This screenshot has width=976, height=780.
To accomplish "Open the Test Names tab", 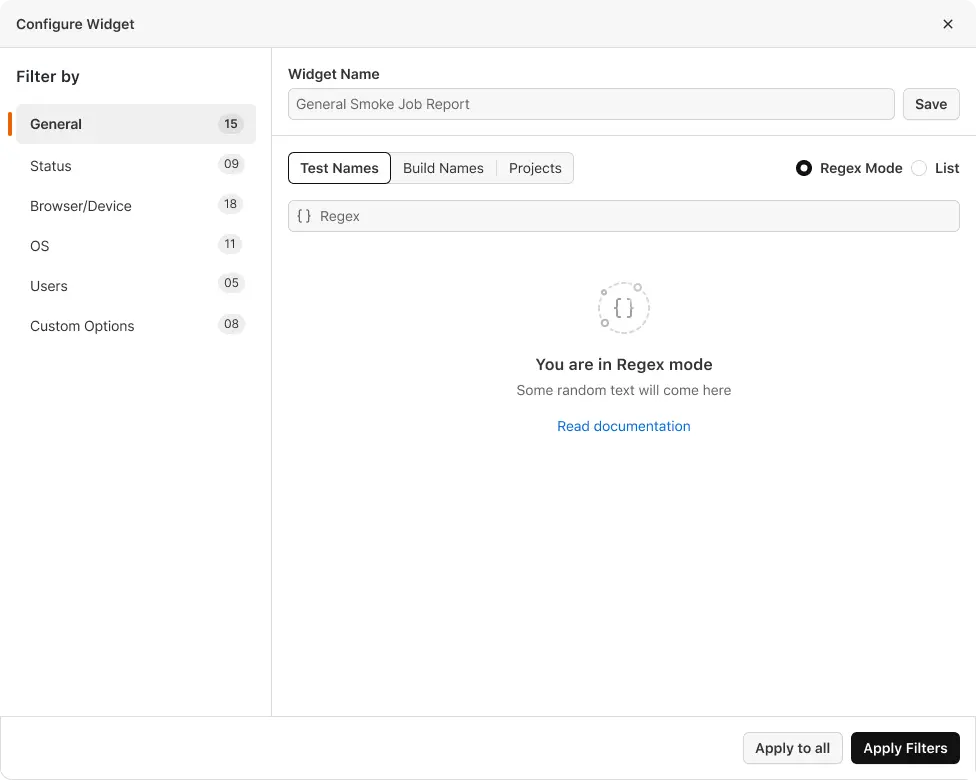I will point(339,168).
